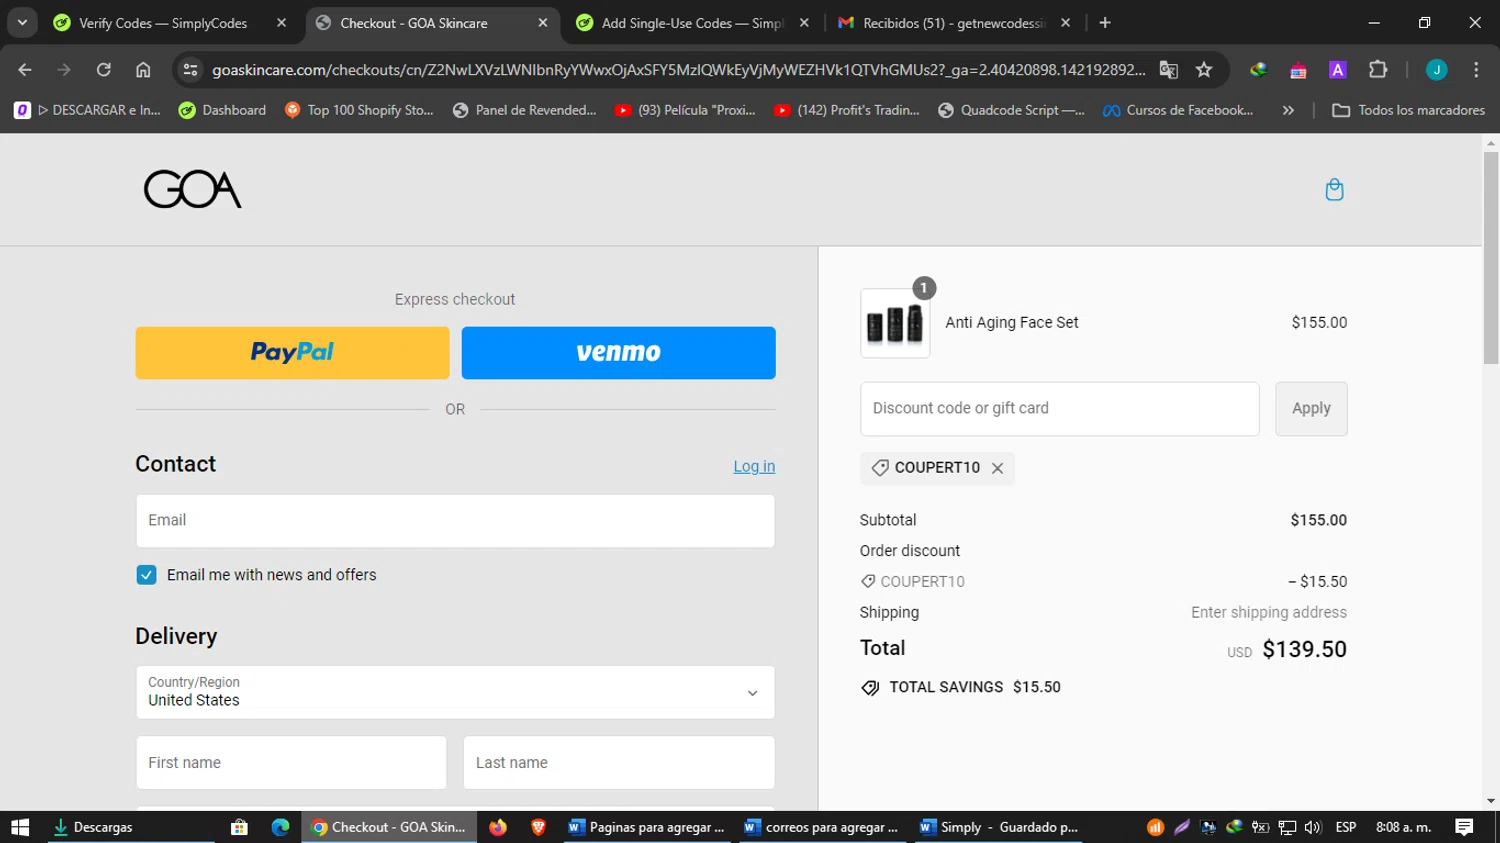Reload the checkout page
Image resolution: width=1500 pixels, height=843 pixels.
pos(103,69)
